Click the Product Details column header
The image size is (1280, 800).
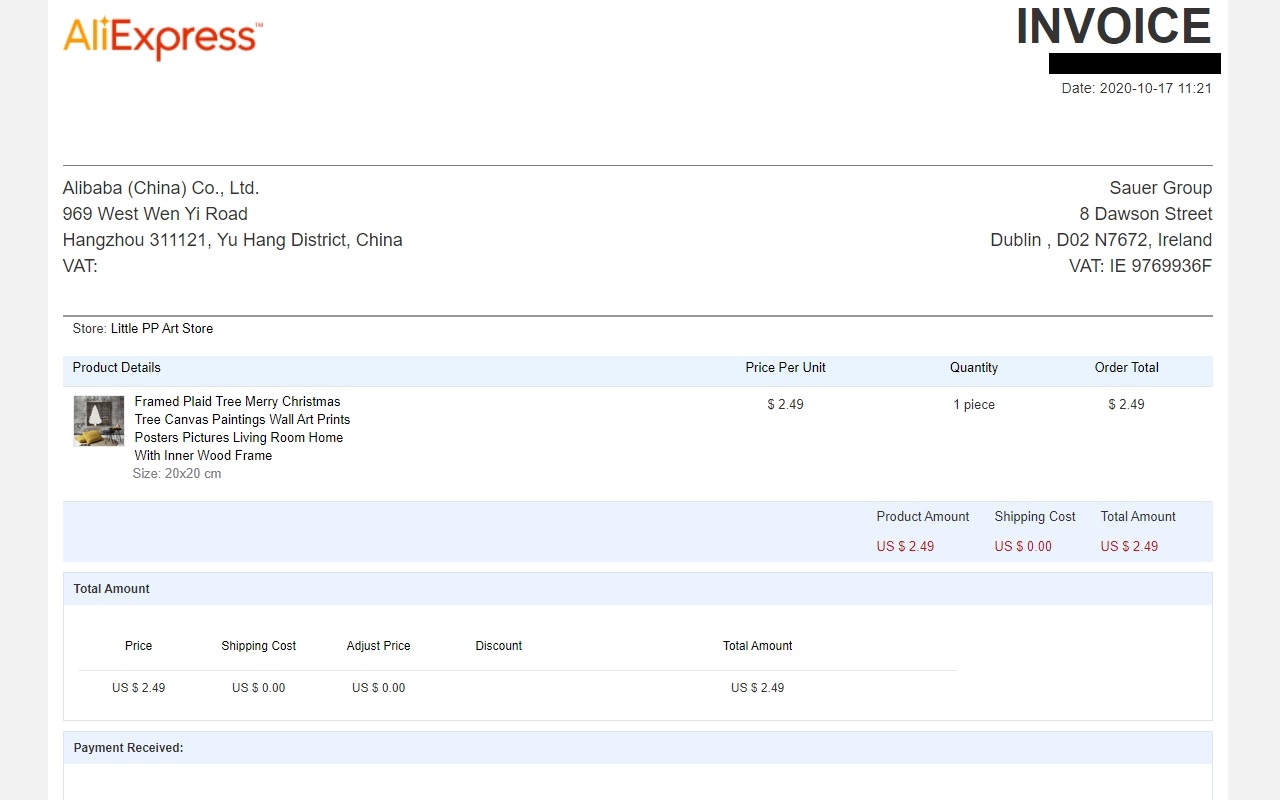tap(116, 367)
